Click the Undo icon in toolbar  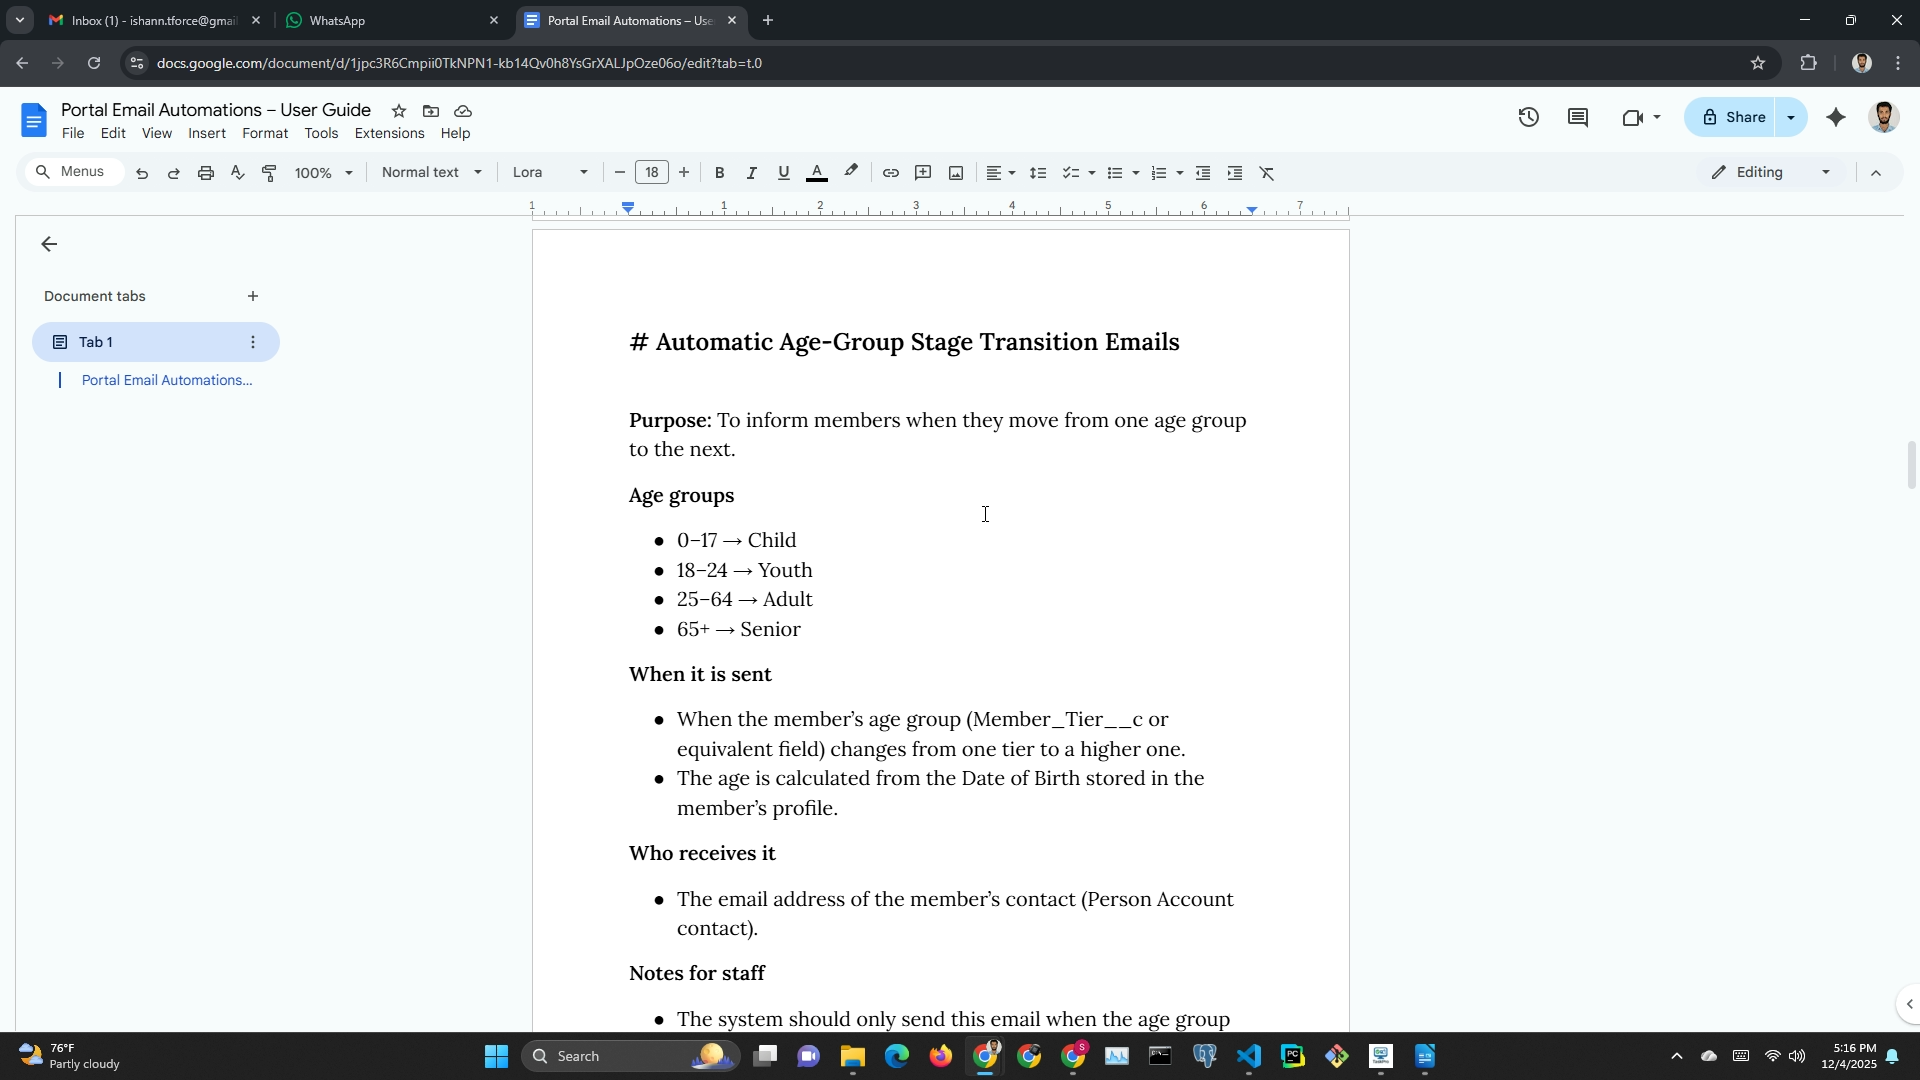pos(142,173)
